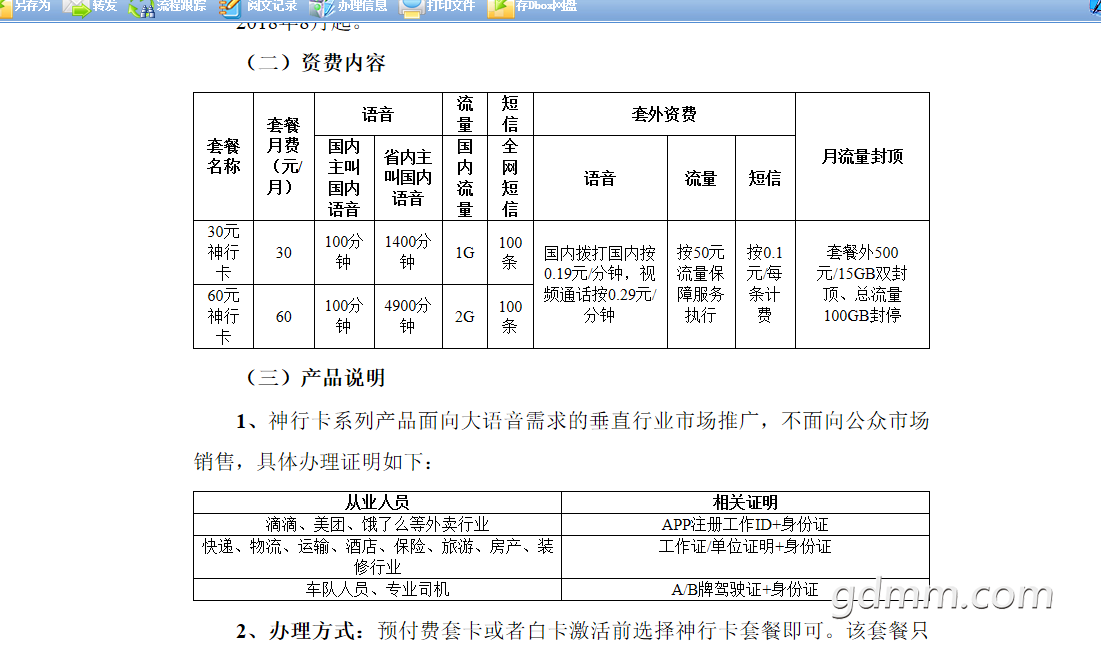Select the A/B牌驾驶证+身份证 cell
Image resolution: width=1101 pixels, height=658 pixels.
click(745, 589)
